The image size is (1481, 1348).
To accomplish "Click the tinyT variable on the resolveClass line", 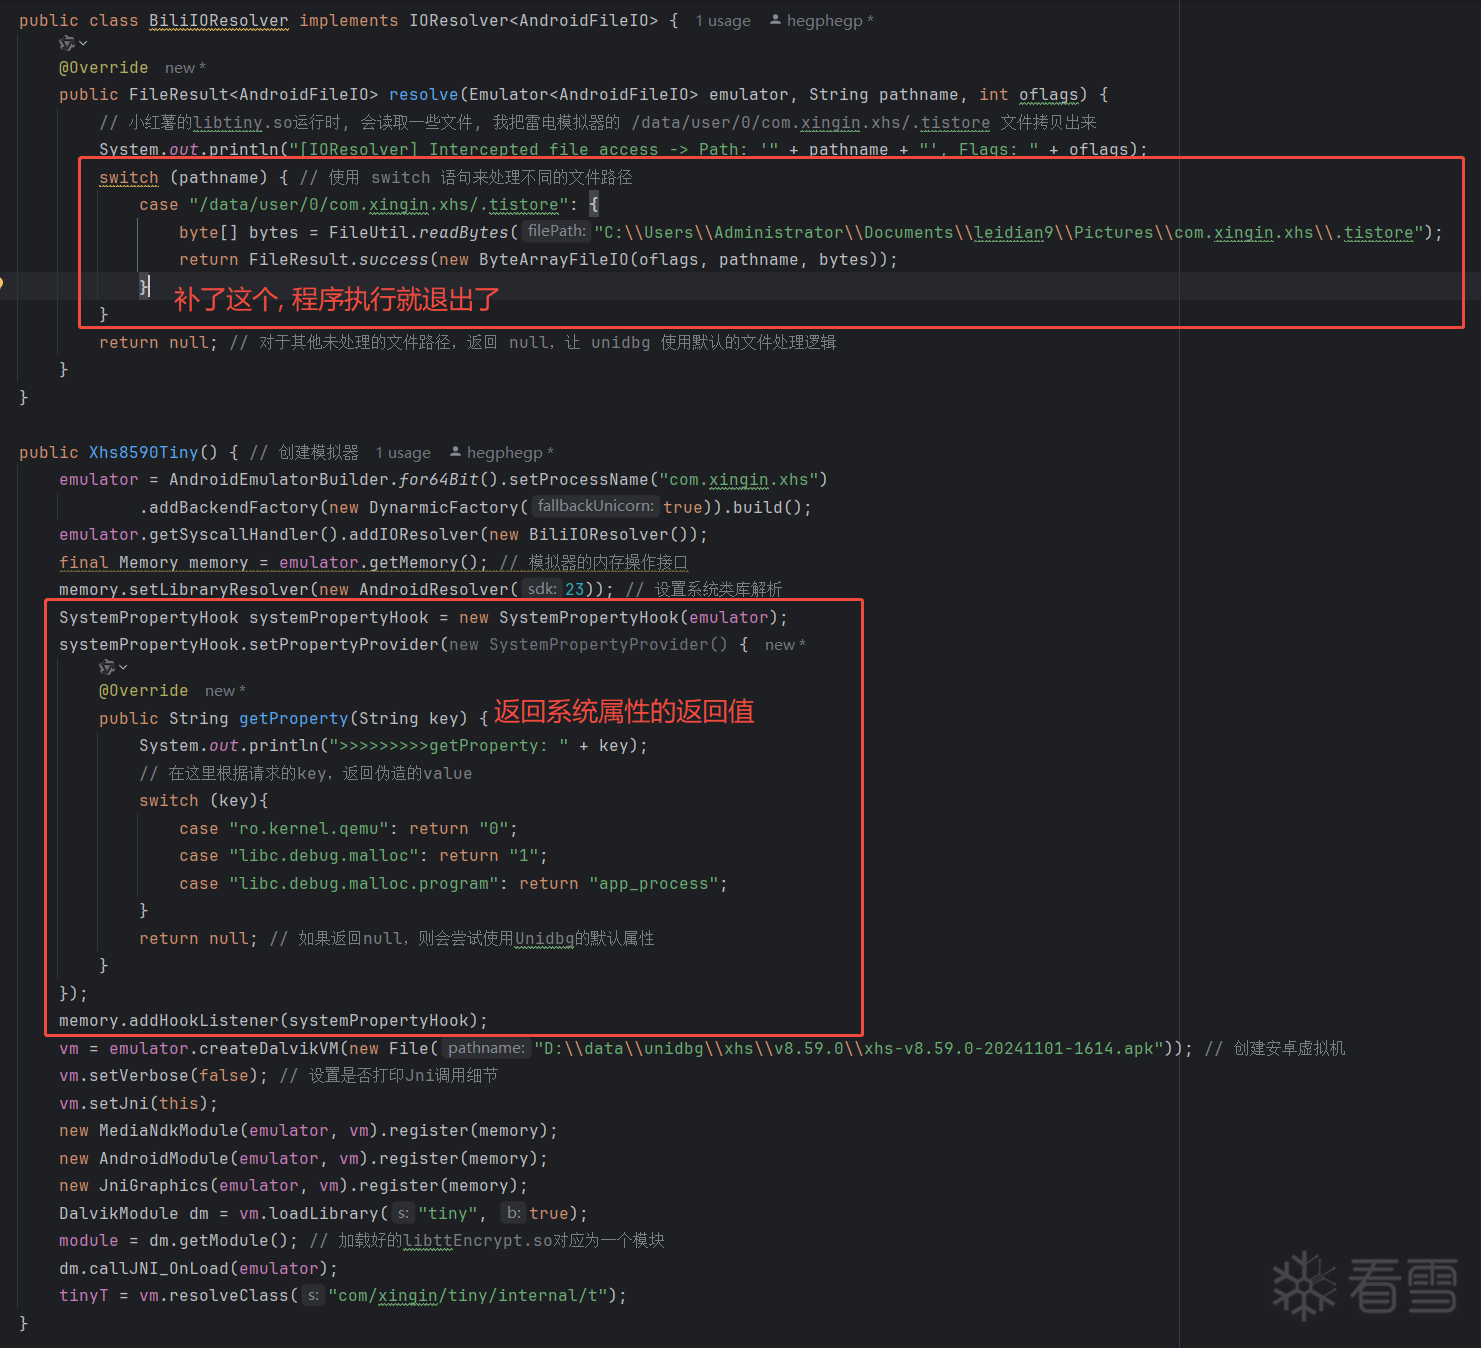I will (84, 1296).
